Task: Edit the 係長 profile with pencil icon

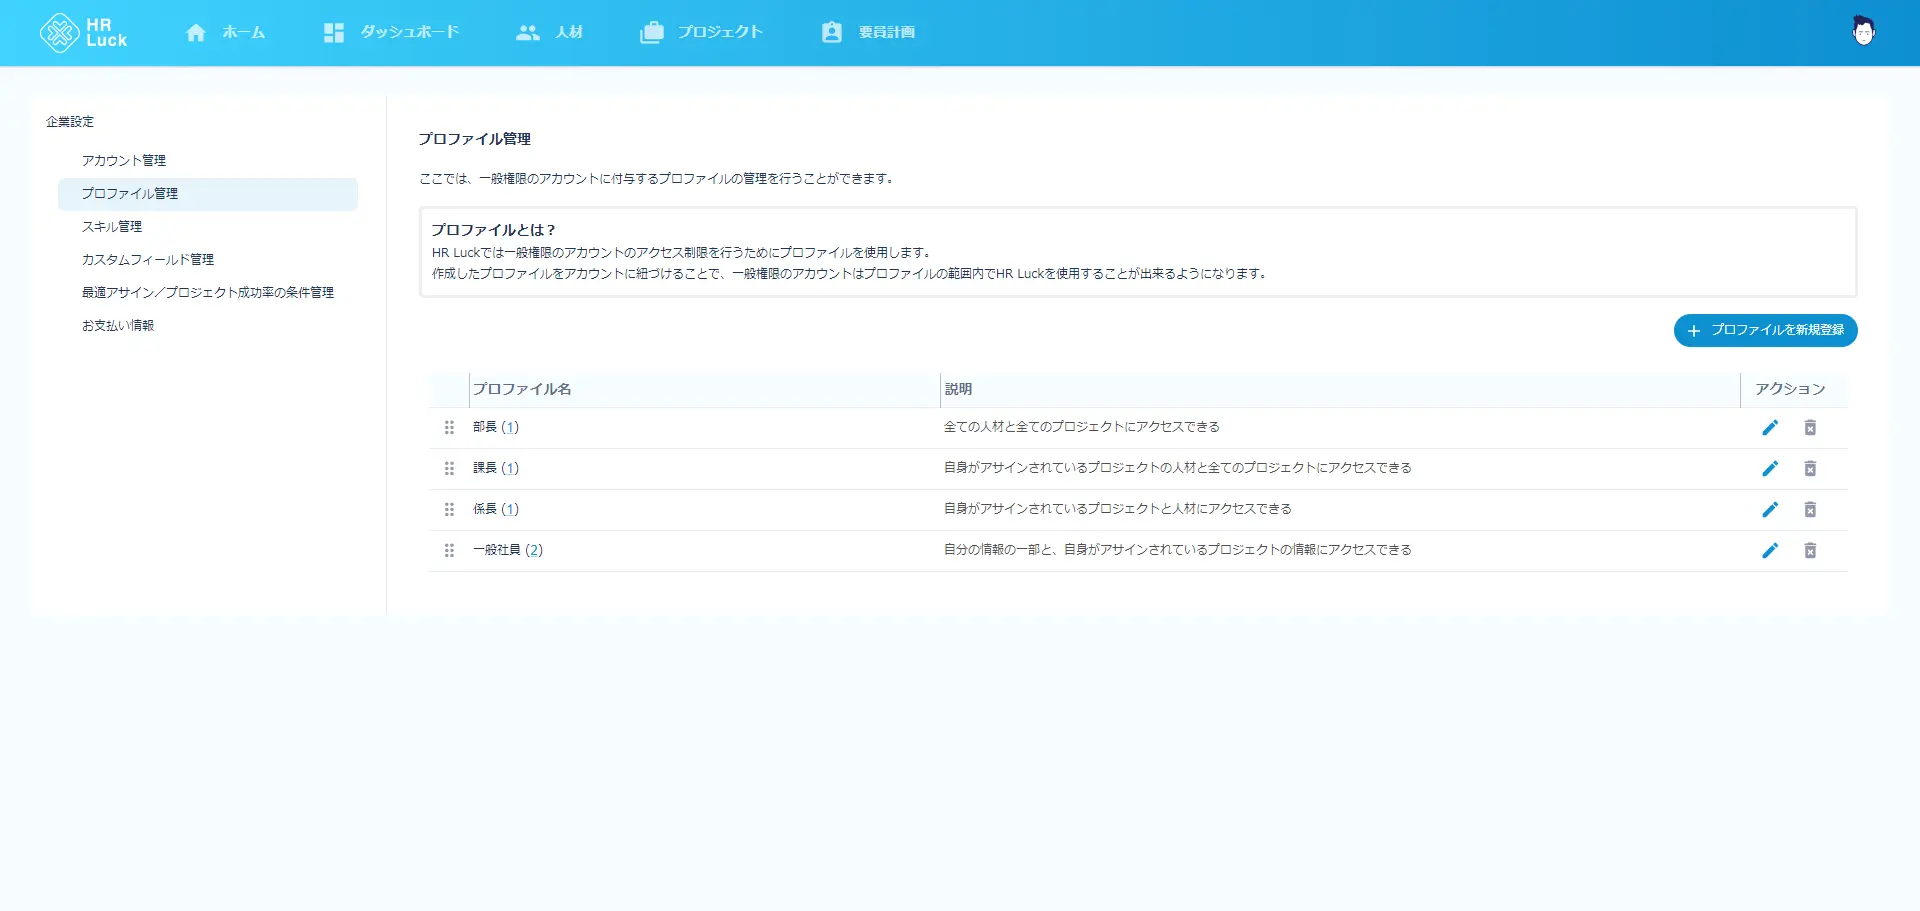Action: [1770, 510]
